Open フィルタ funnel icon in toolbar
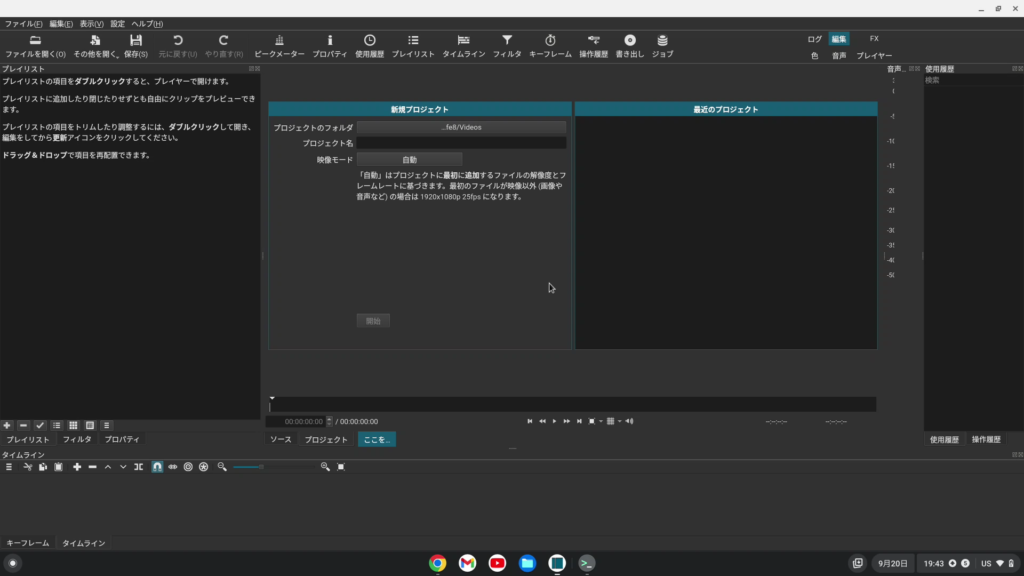The height and width of the screenshot is (576, 1024). coord(507,46)
